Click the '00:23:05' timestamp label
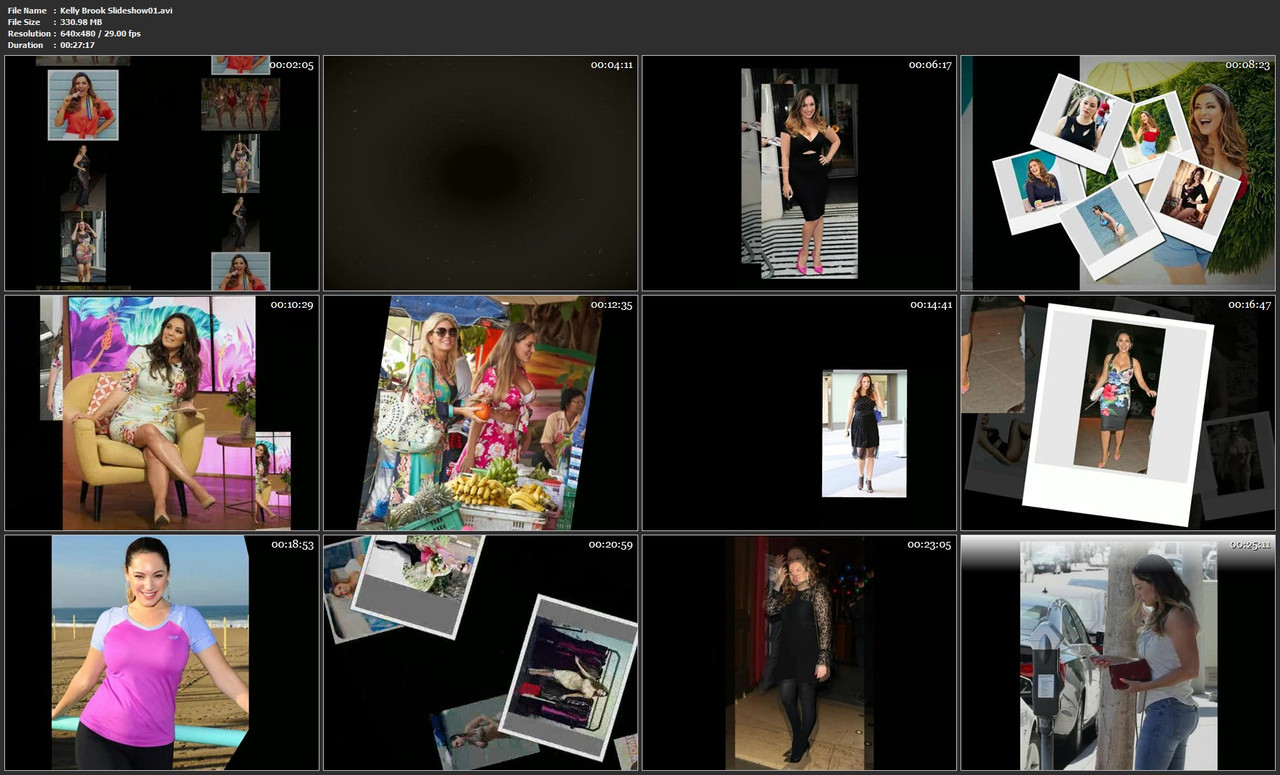 click(x=930, y=545)
